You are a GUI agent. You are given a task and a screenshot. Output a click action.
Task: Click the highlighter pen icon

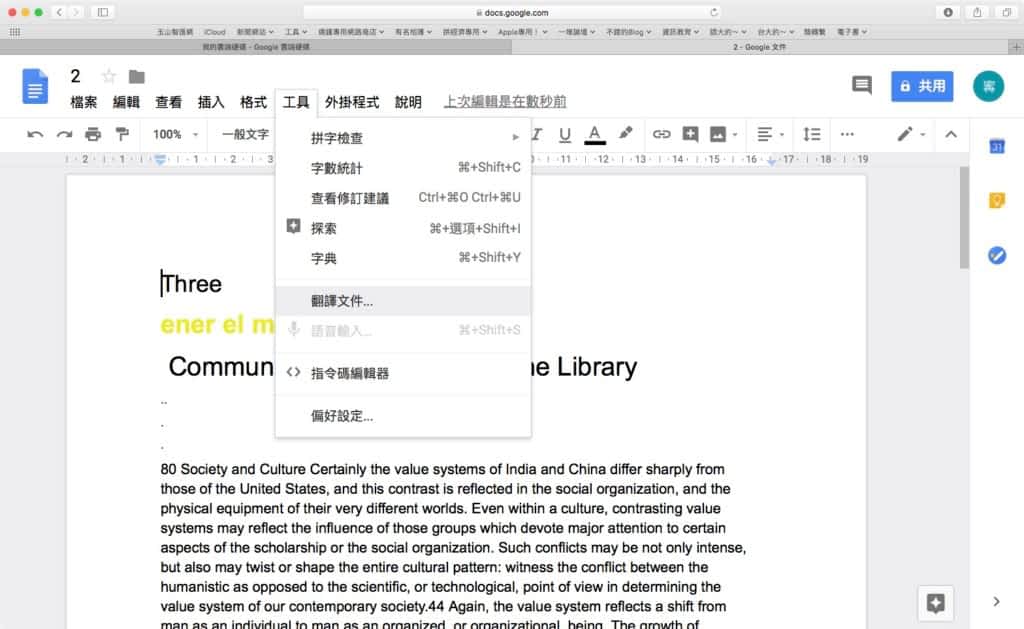click(x=626, y=134)
